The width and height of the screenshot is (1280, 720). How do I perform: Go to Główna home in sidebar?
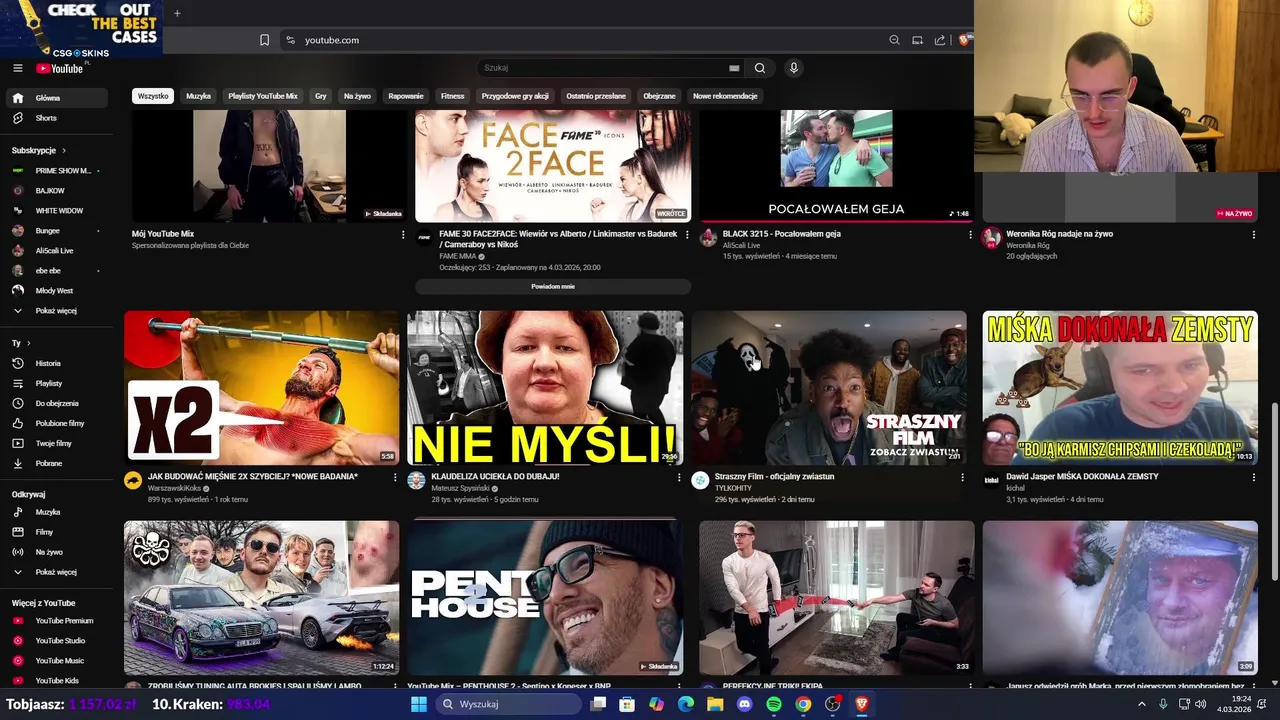pyautogui.click(x=56, y=98)
